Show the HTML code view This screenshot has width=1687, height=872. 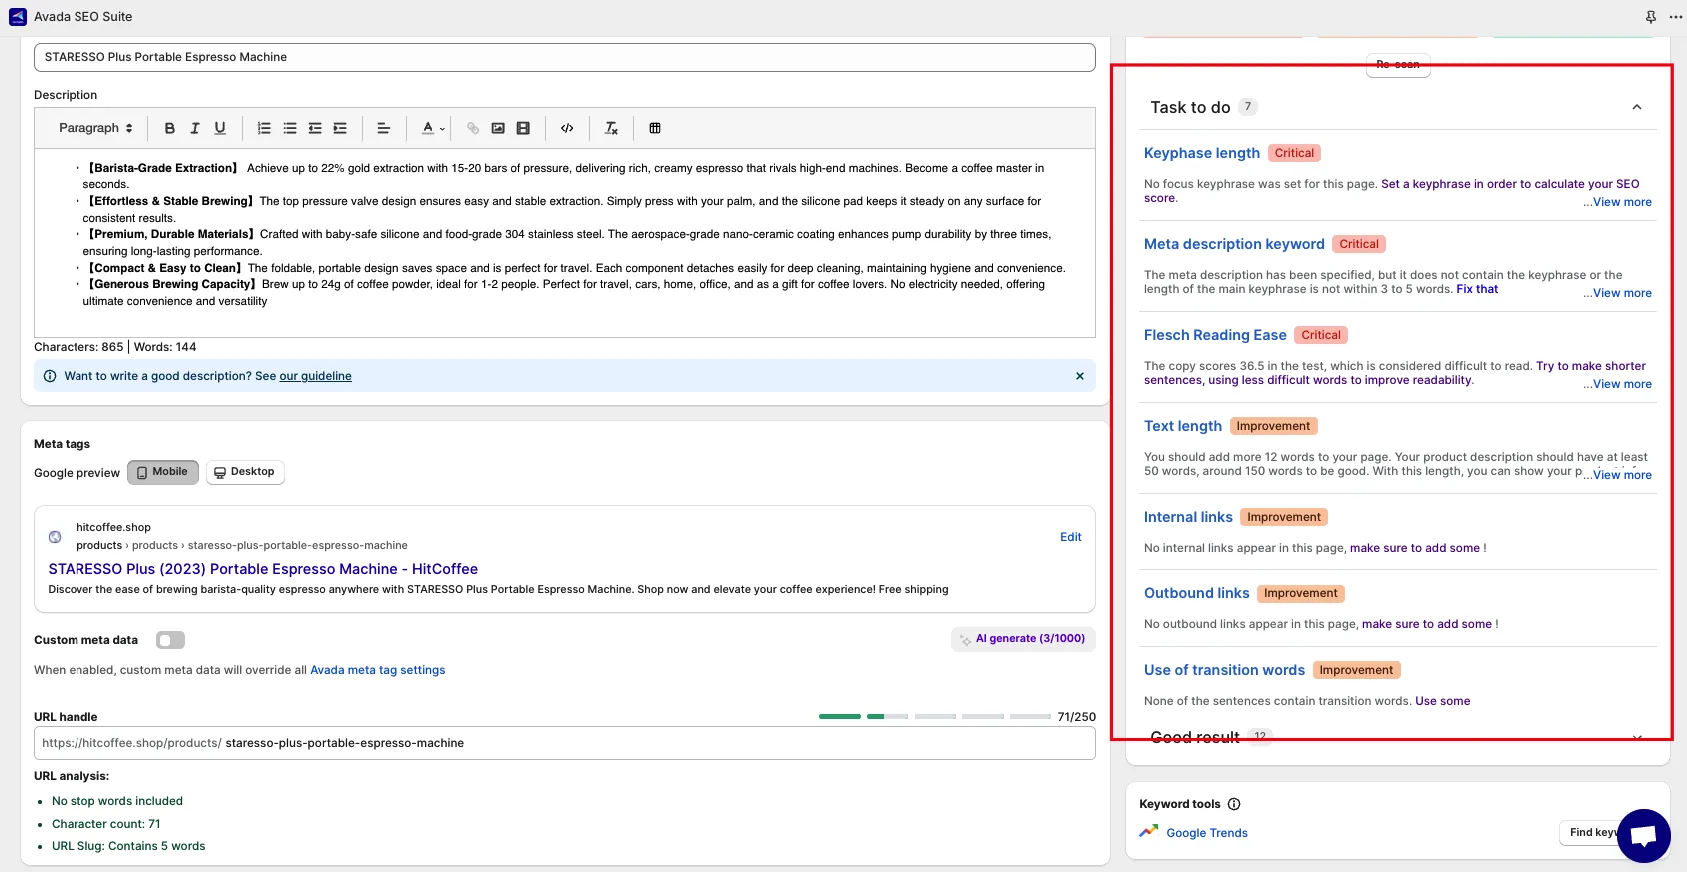[567, 128]
